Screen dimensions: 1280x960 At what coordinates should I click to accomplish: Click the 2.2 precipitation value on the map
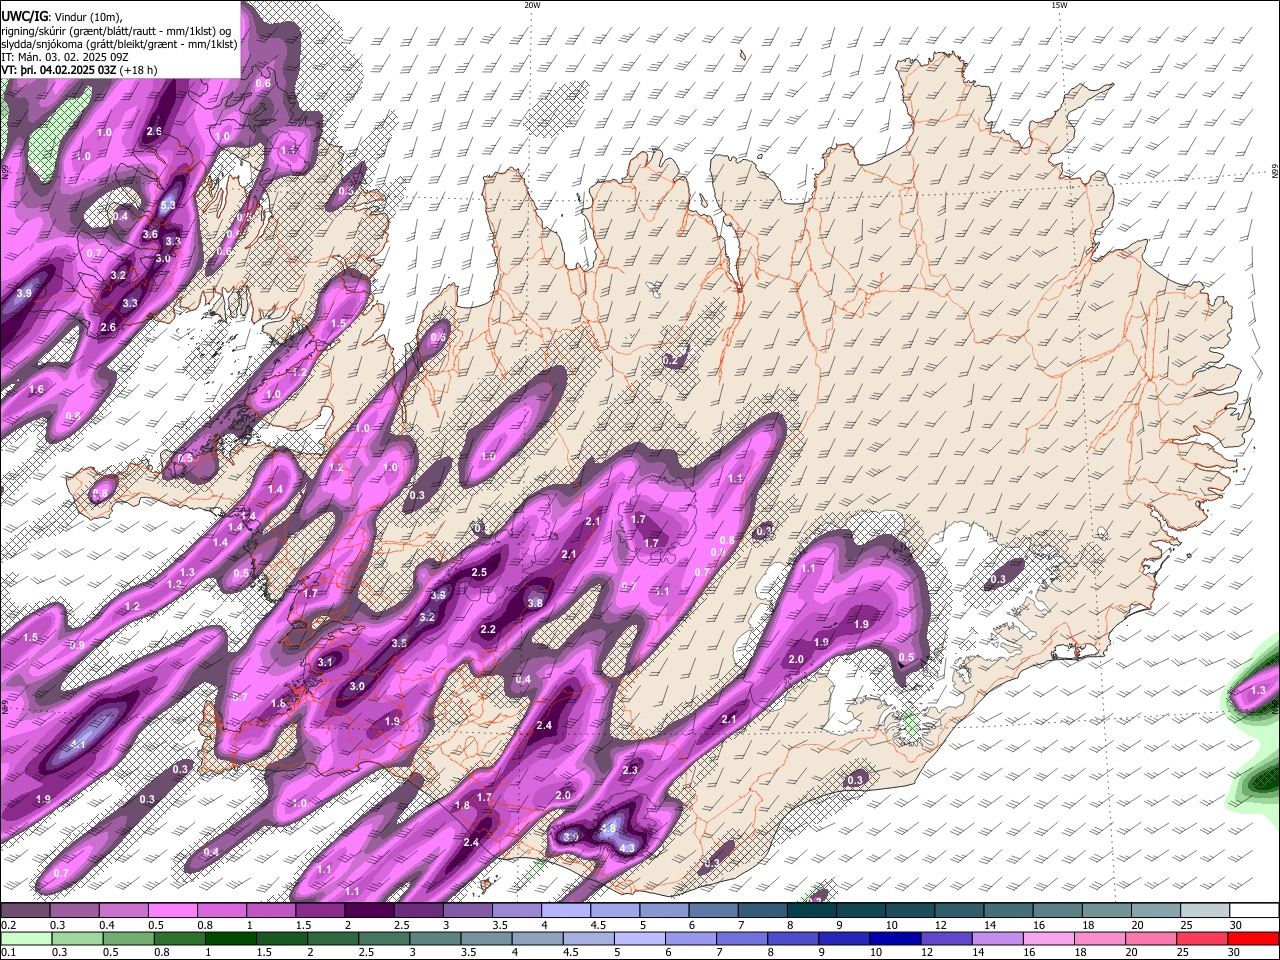point(488,629)
